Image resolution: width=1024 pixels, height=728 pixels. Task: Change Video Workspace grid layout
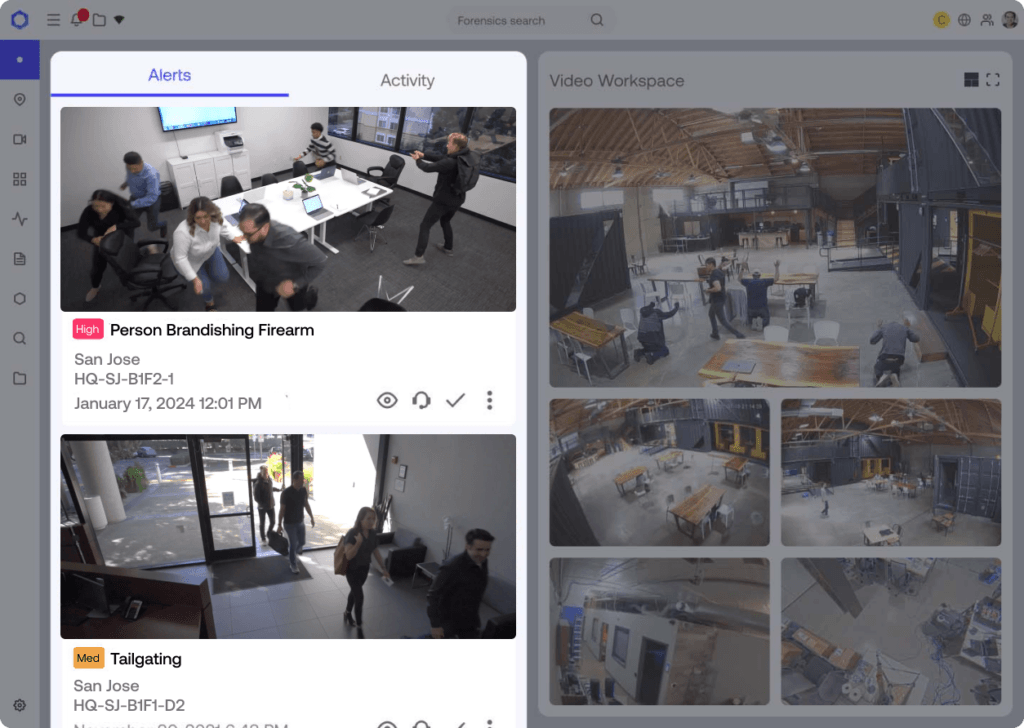pos(971,80)
